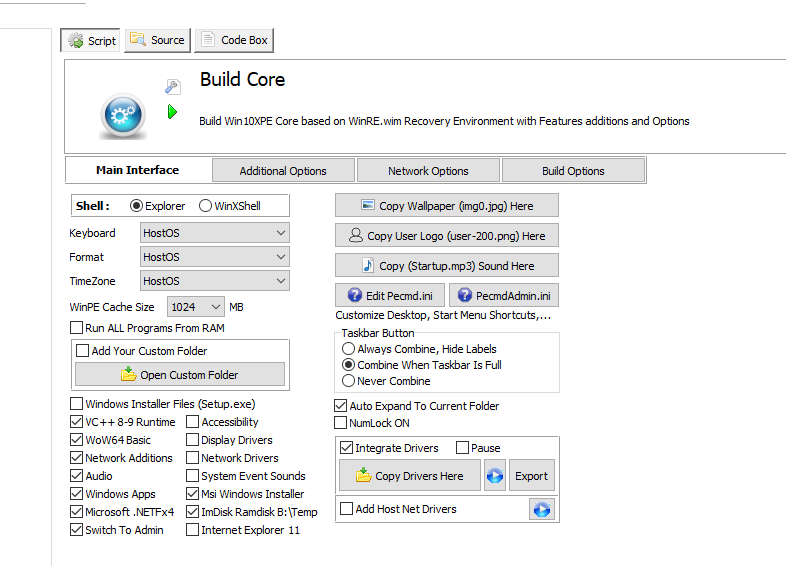Click the blue arrow button beside Add Host Net Drivers
This screenshot has width=786, height=566.
point(542,509)
